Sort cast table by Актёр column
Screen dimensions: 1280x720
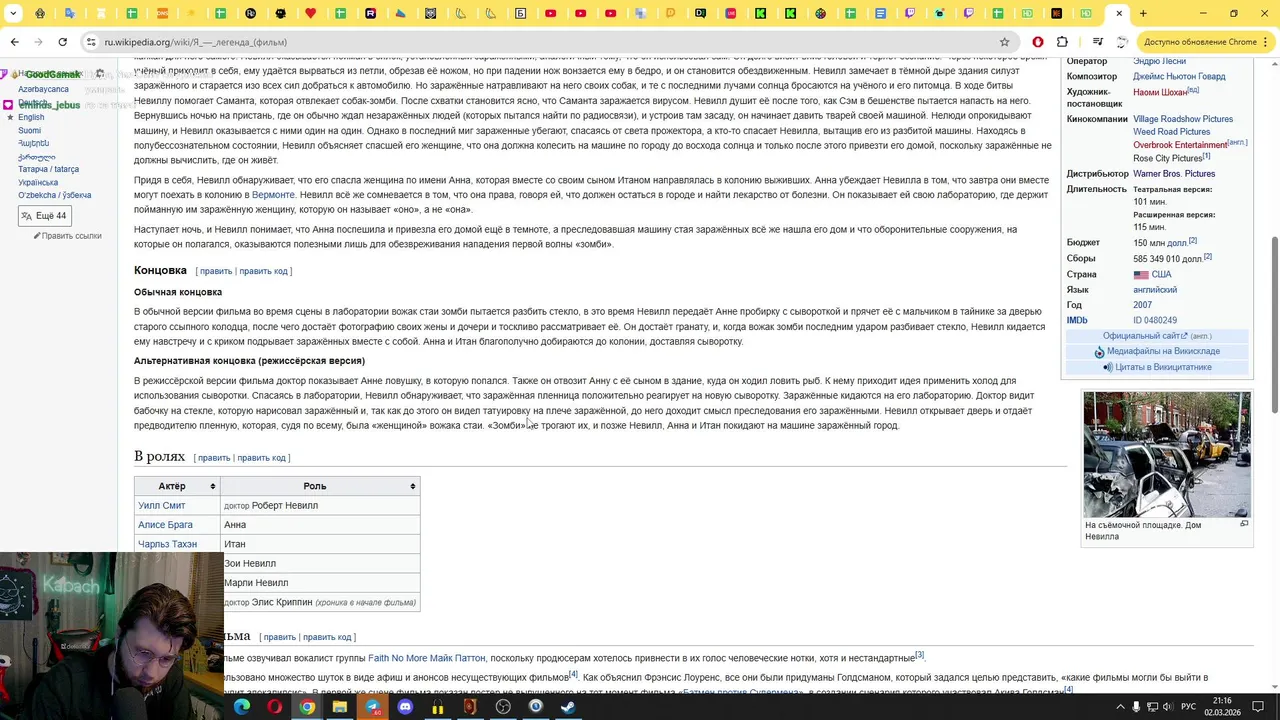coord(177,486)
